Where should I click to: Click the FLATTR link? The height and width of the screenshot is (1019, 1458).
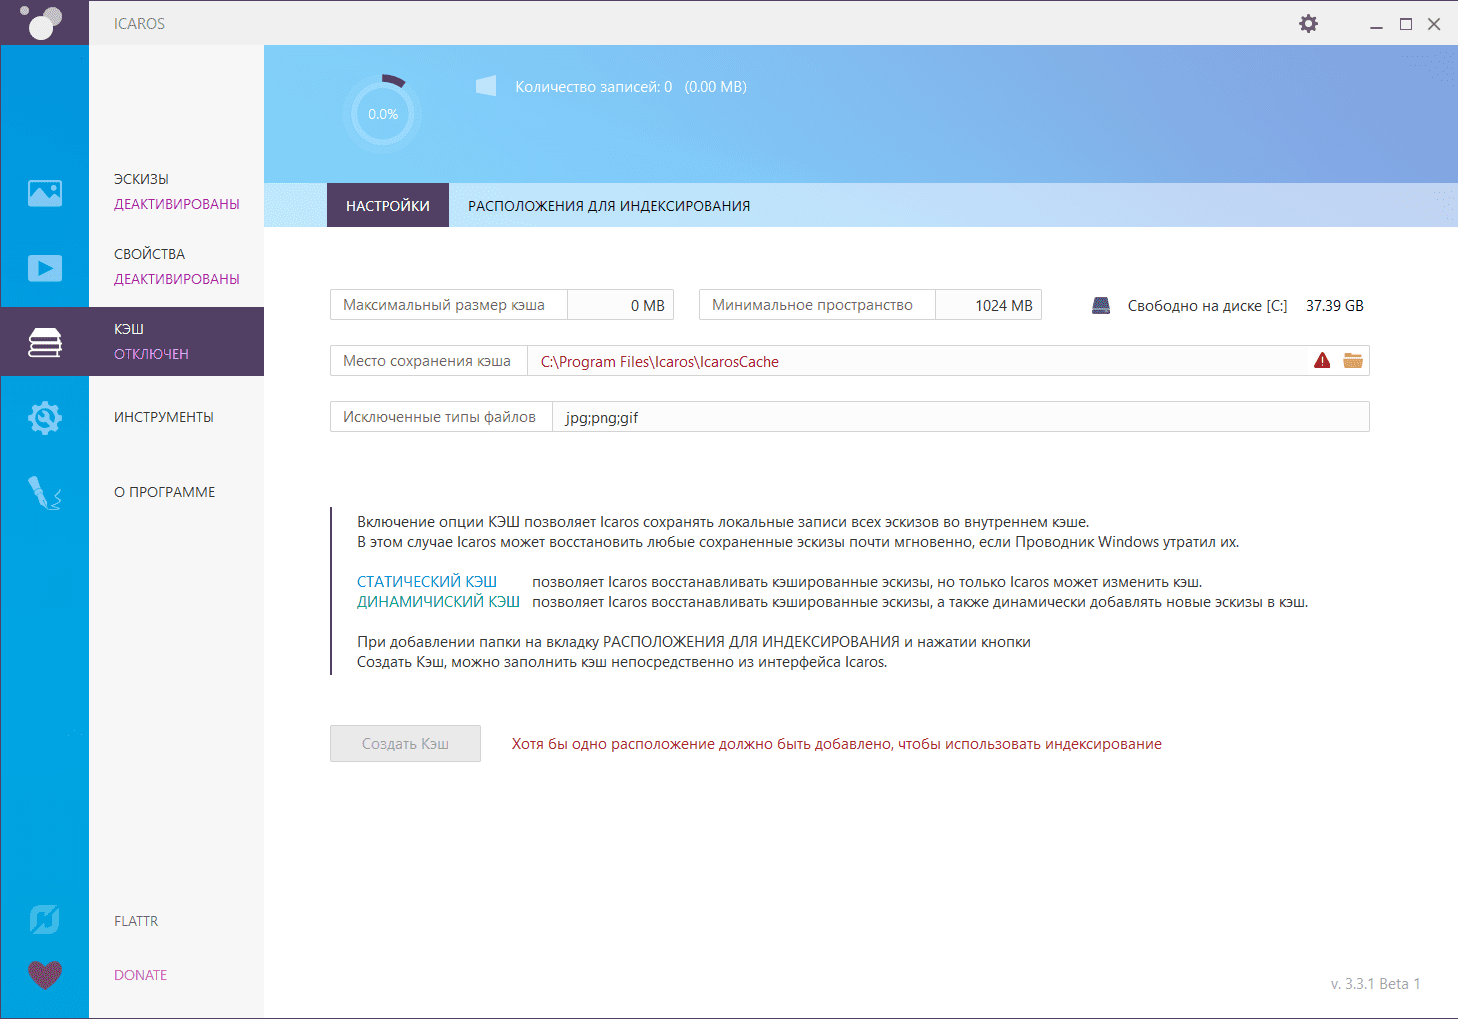point(136,921)
